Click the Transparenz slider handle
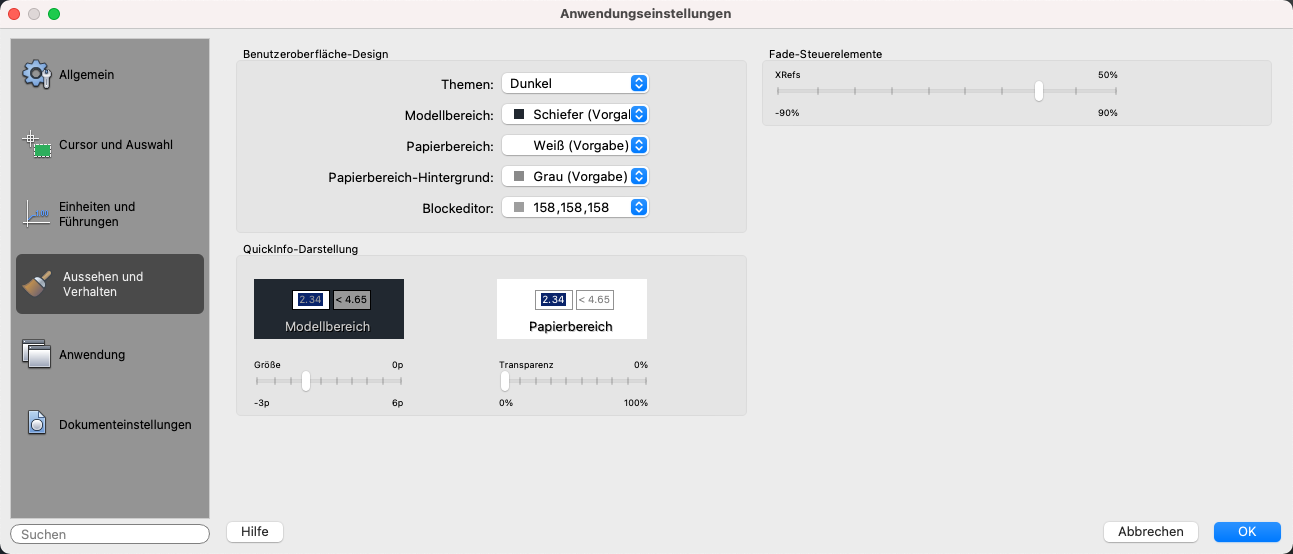 (505, 381)
